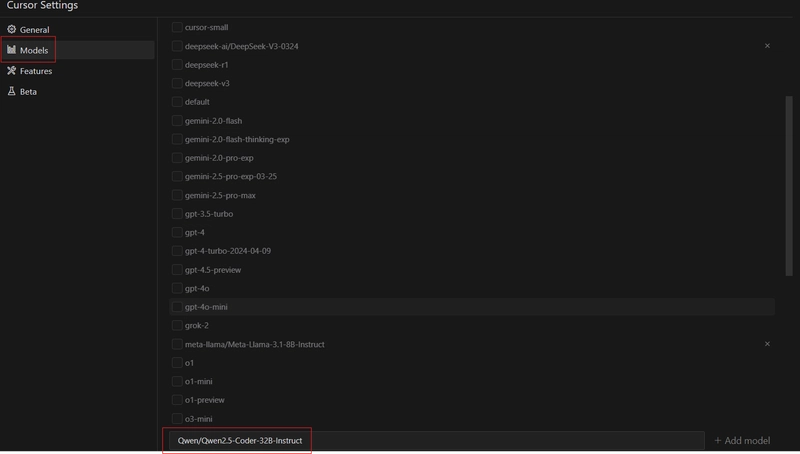Click the gpt-4.5-preview model name
800x454 pixels.
tap(213, 270)
